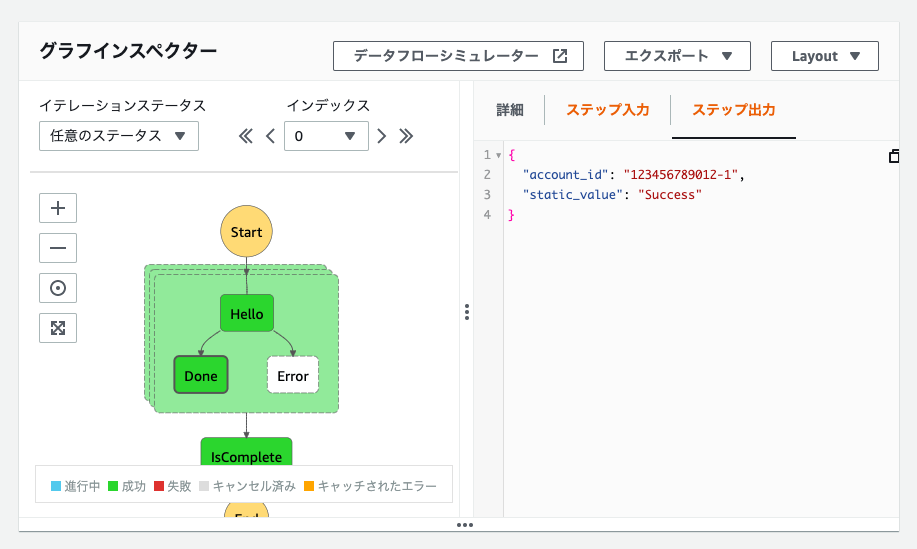Open the Layout dropdown button
Screen dimensions: 917x549
point(825,56)
